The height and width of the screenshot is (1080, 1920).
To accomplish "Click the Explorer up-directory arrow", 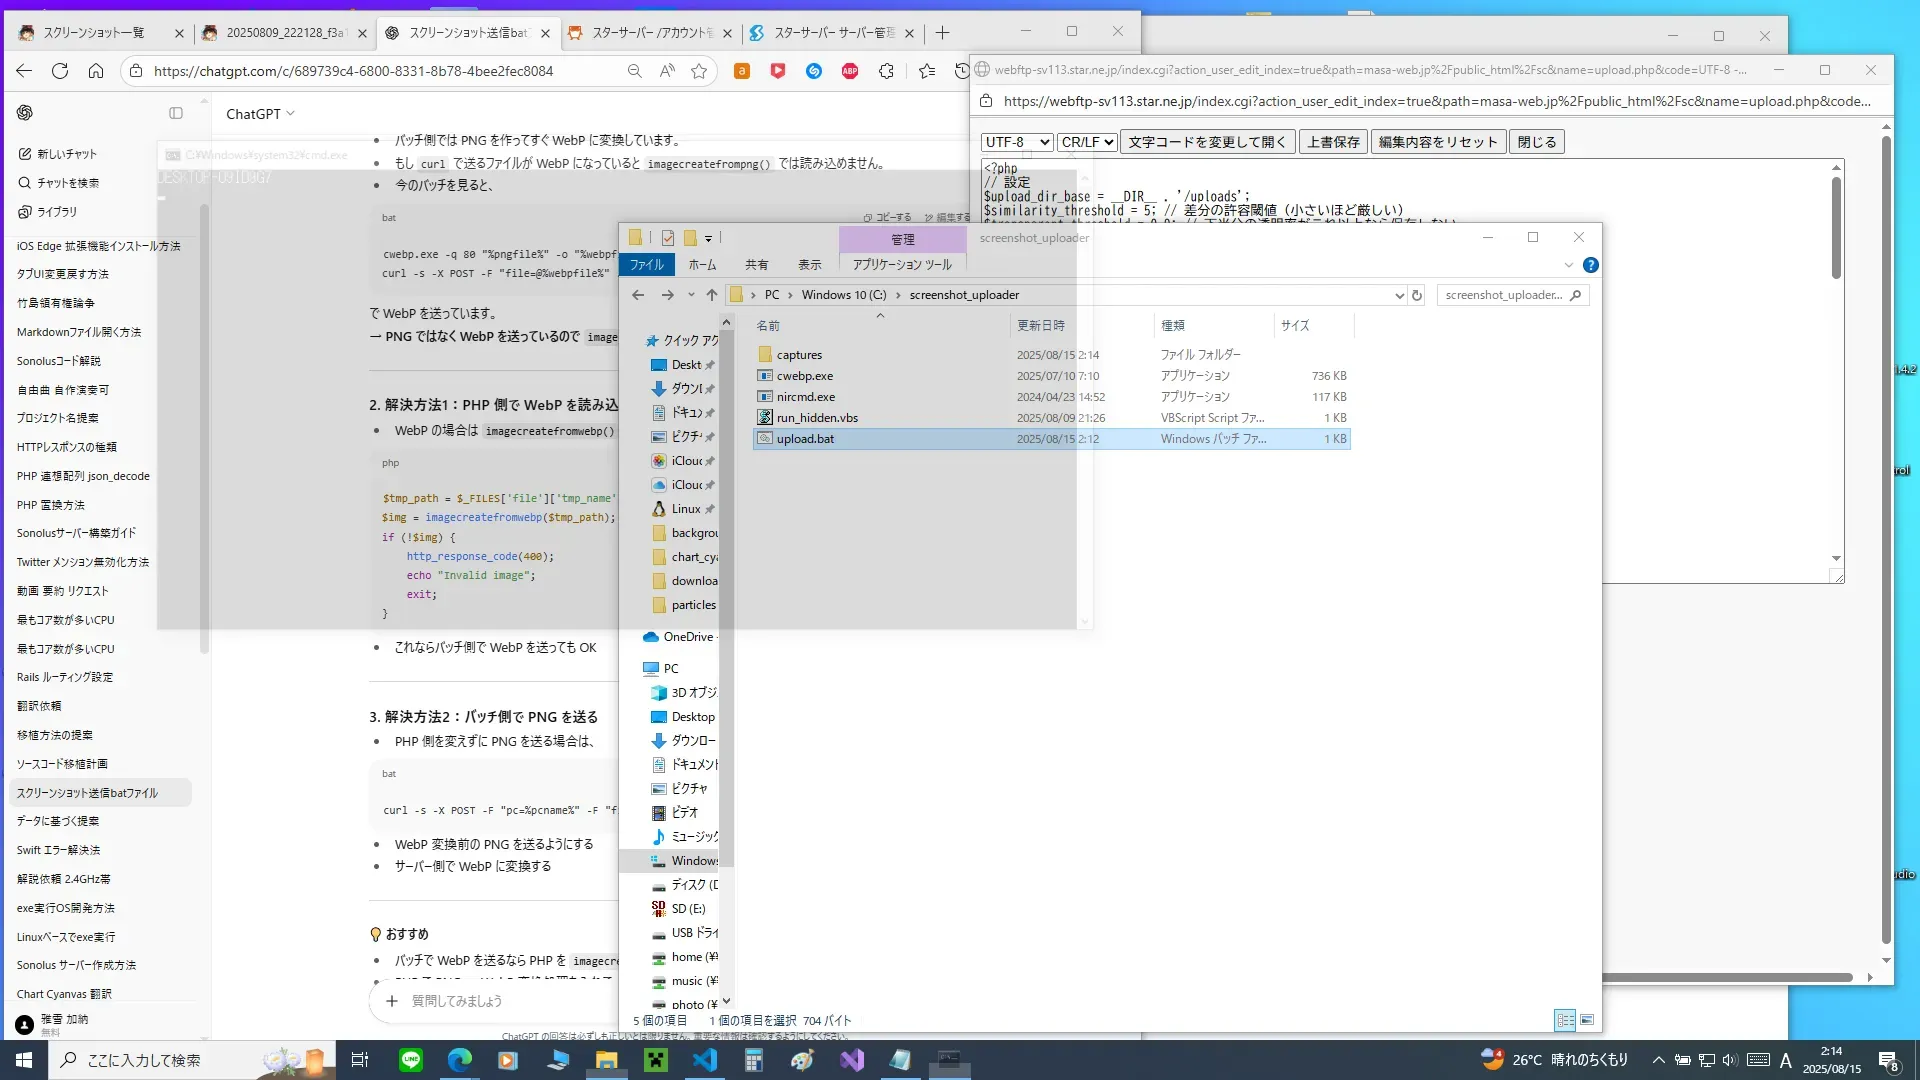I will (711, 295).
